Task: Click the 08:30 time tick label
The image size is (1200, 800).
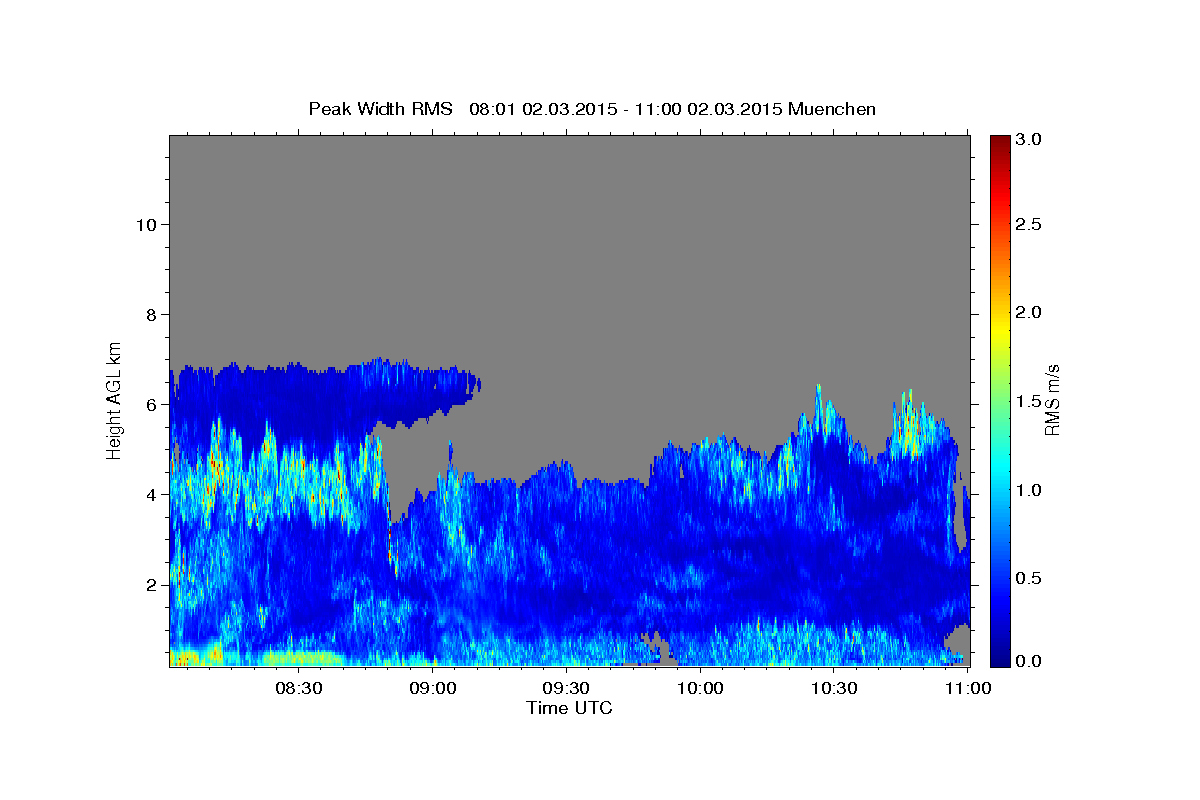Action: tap(299, 688)
